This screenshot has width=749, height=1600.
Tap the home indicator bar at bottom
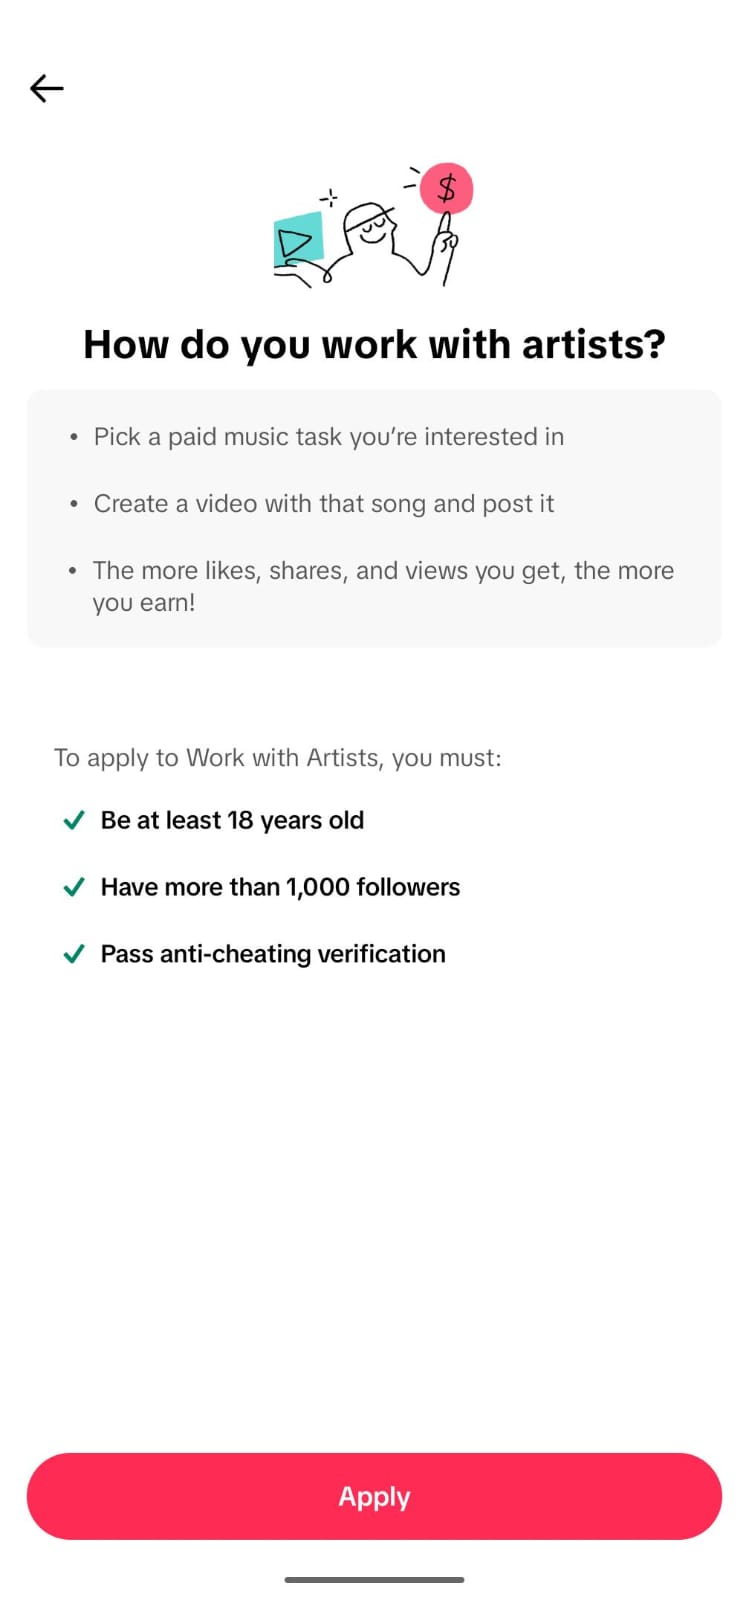[374, 1580]
